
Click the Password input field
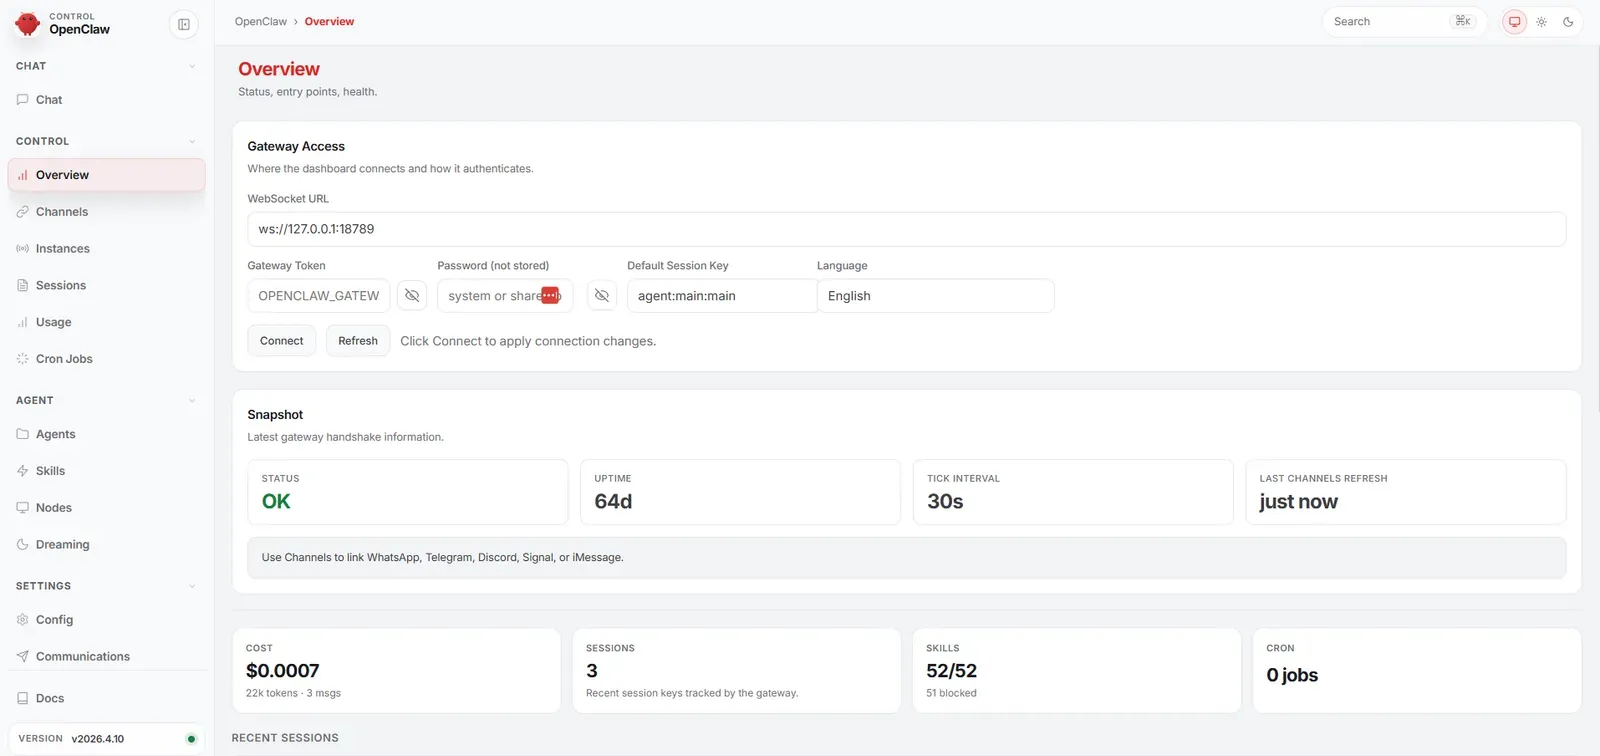[x=505, y=296]
